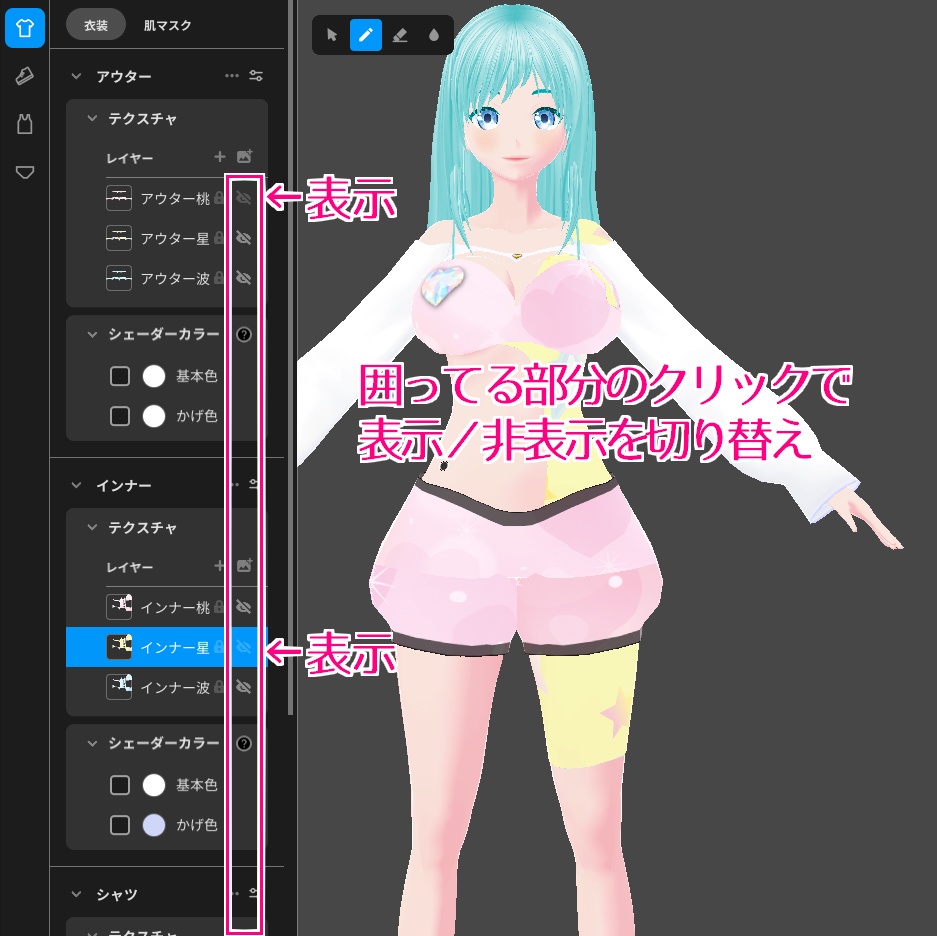Select the arrow selection tool

pyautogui.click(x=331, y=35)
